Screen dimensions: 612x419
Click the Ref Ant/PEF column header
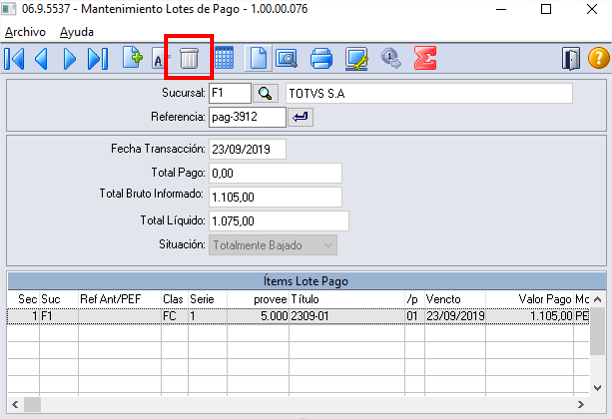coord(120,299)
